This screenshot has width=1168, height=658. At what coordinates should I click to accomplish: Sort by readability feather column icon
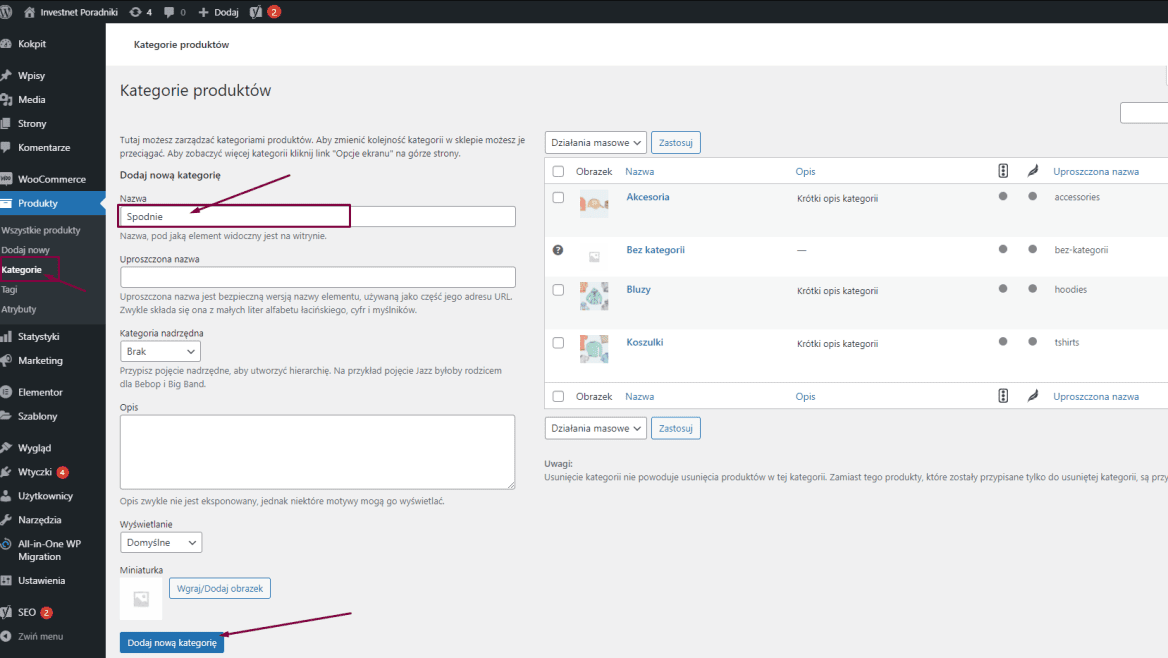tap(1032, 171)
